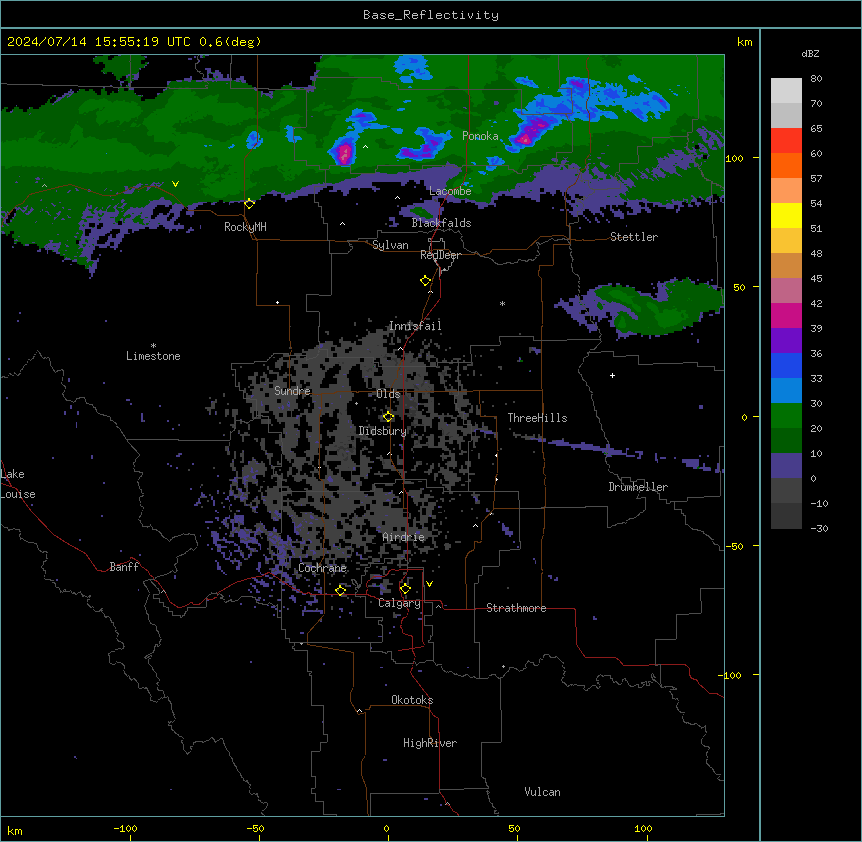Click the yellow diamond marker above Calgary label
This screenshot has height=842, width=862.
[x=405, y=589]
